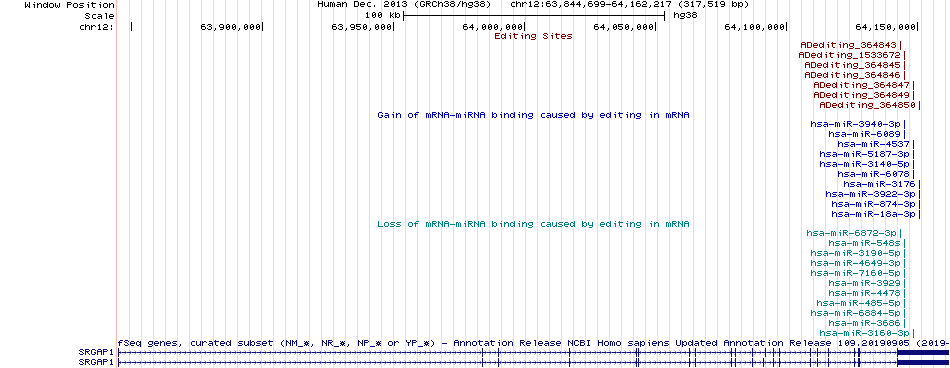950x368 pixels.
Task: Click the 64,000,000 ruler position
Action: [x=493, y=27]
